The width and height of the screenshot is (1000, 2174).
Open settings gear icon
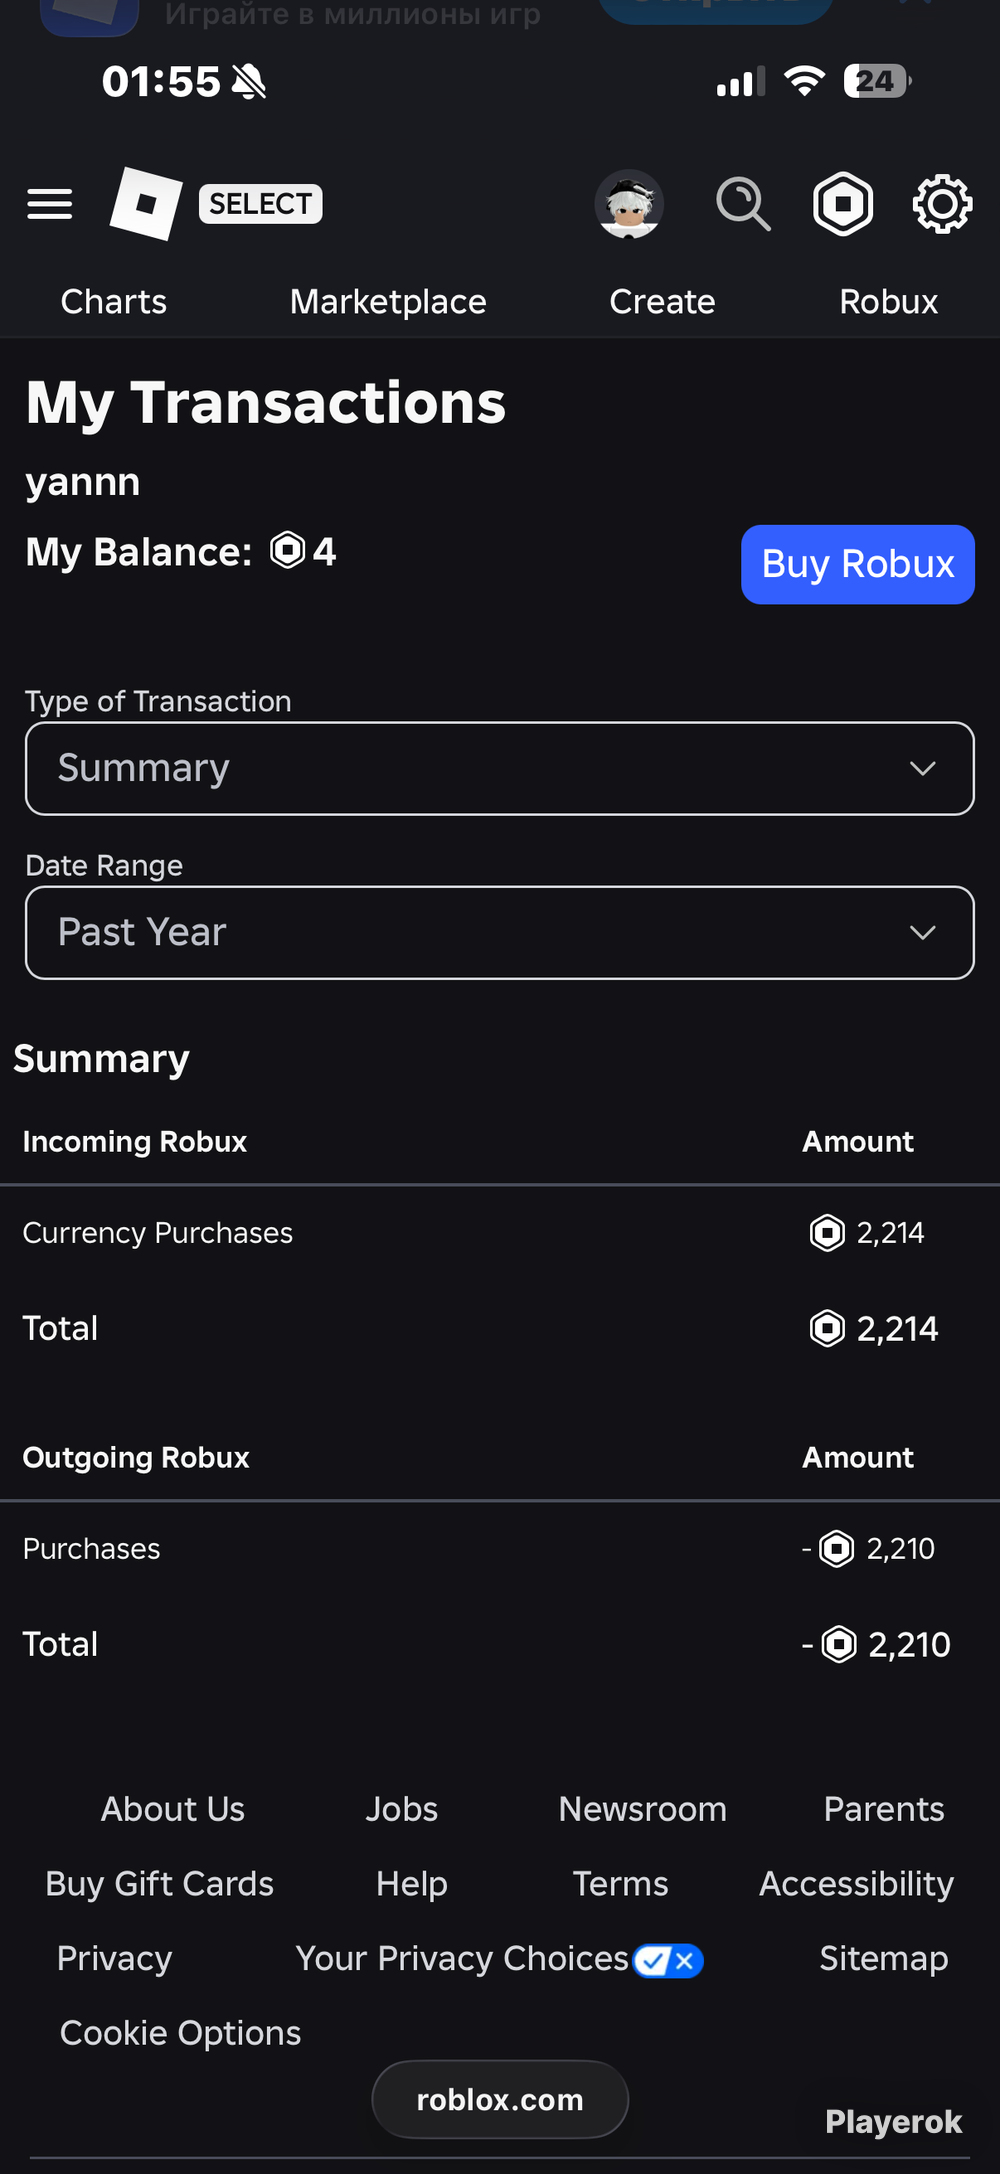tap(942, 204)
